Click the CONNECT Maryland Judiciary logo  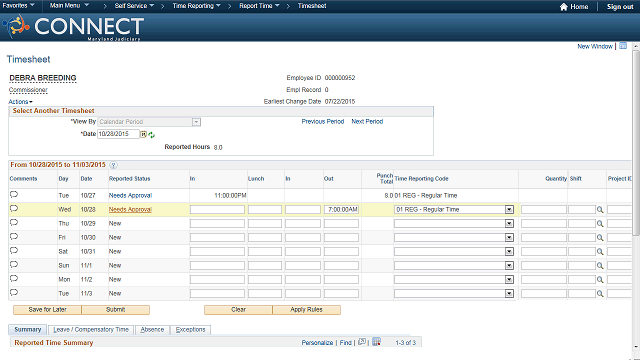pyautogui.click(x=73, y=27)
